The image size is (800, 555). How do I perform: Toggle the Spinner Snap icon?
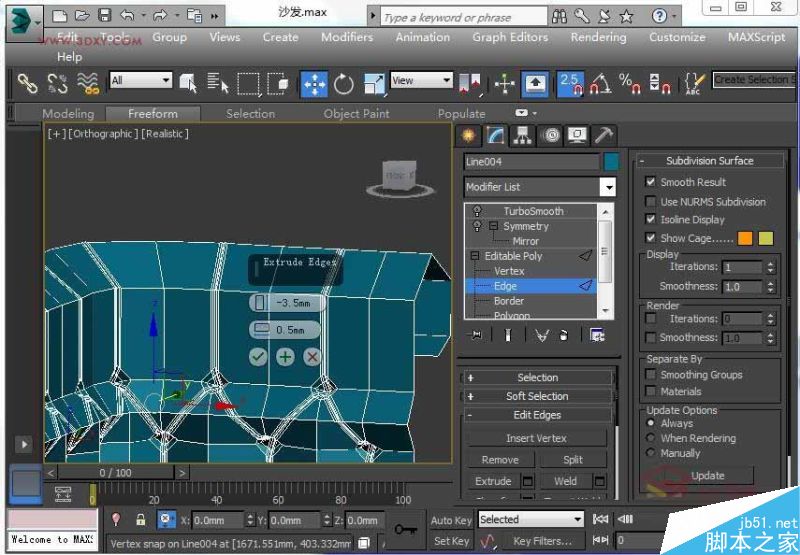pyautogui.click(x=659, y=83)
